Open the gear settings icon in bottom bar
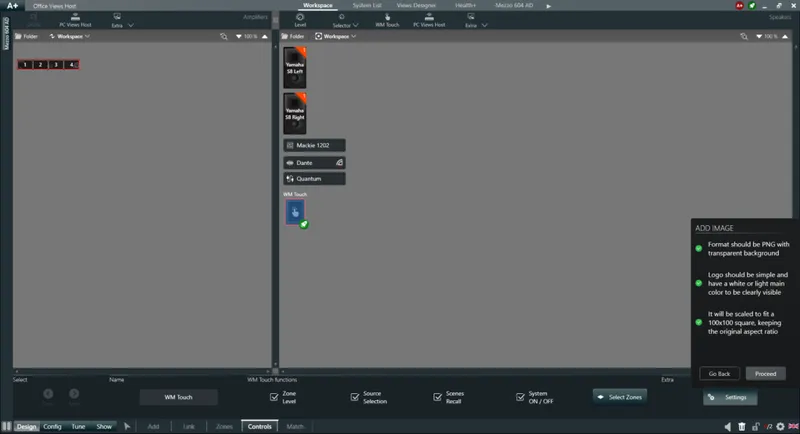The image size is (800, 434). point(780,426)
